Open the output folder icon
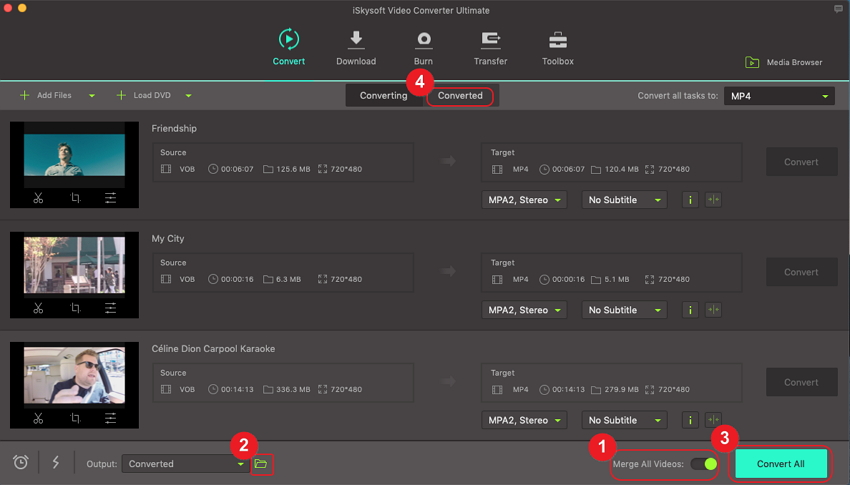The width and height of the screenshot is (850, 485). 261,464
